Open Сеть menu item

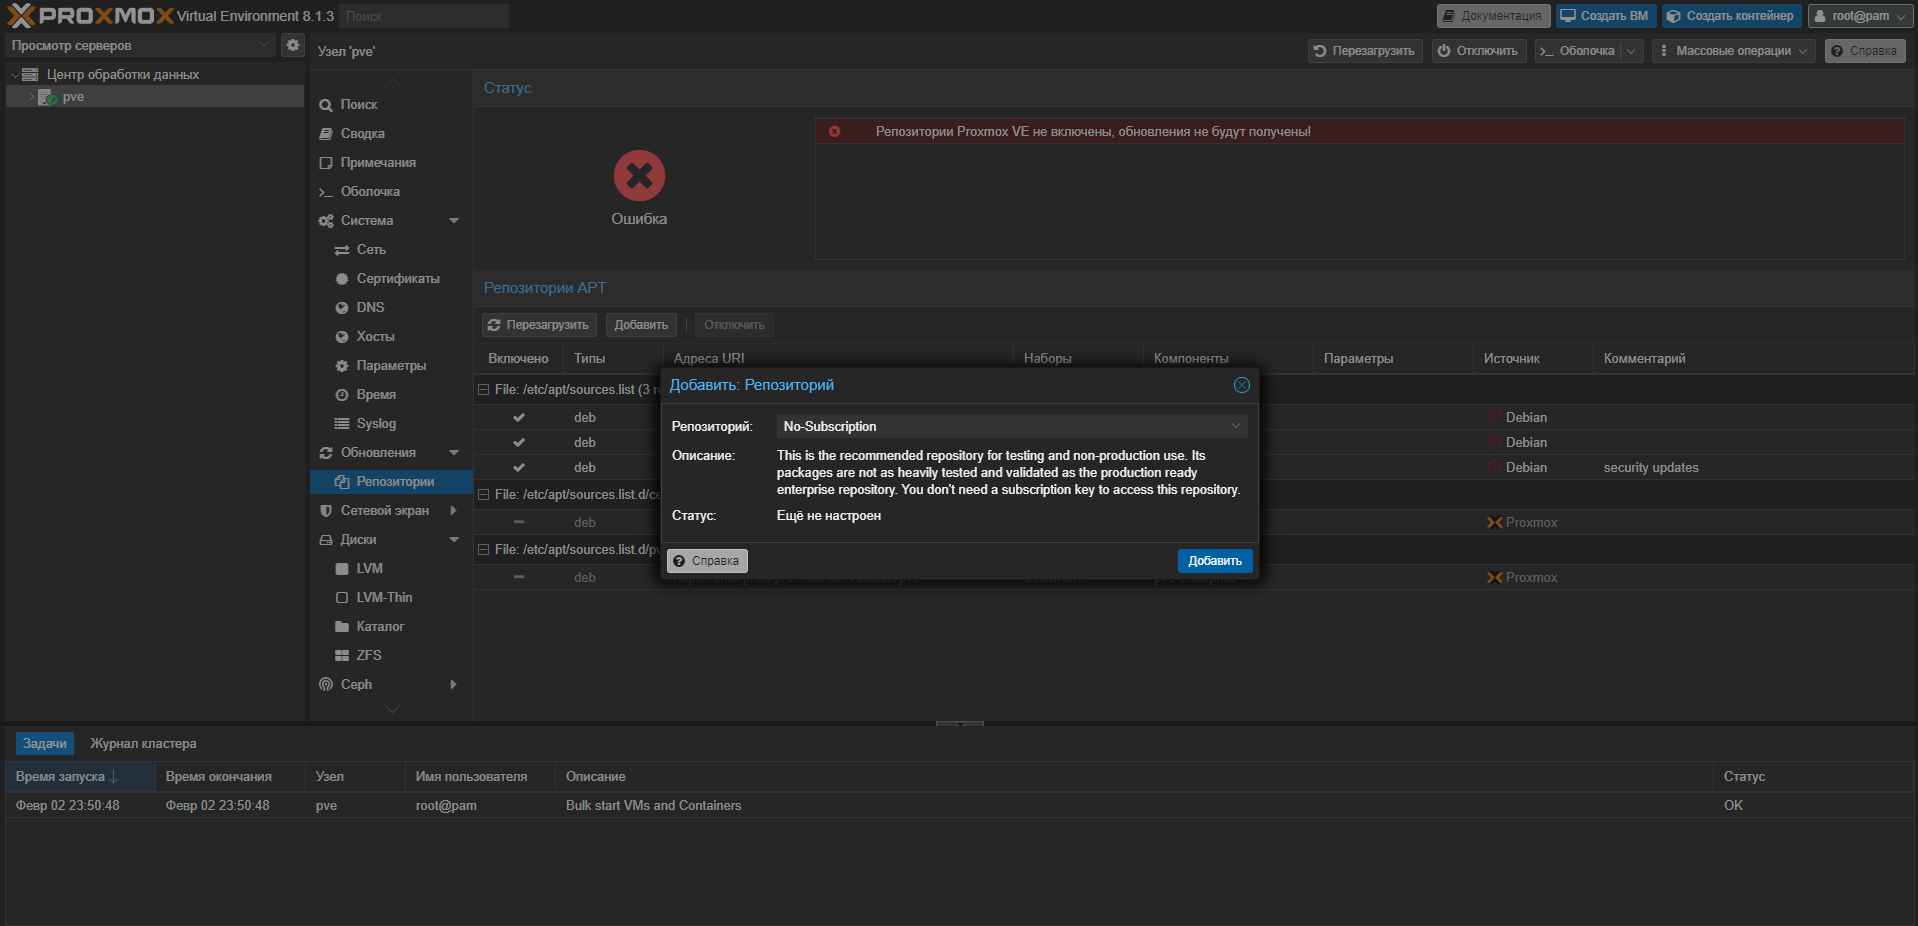[391, 249]
